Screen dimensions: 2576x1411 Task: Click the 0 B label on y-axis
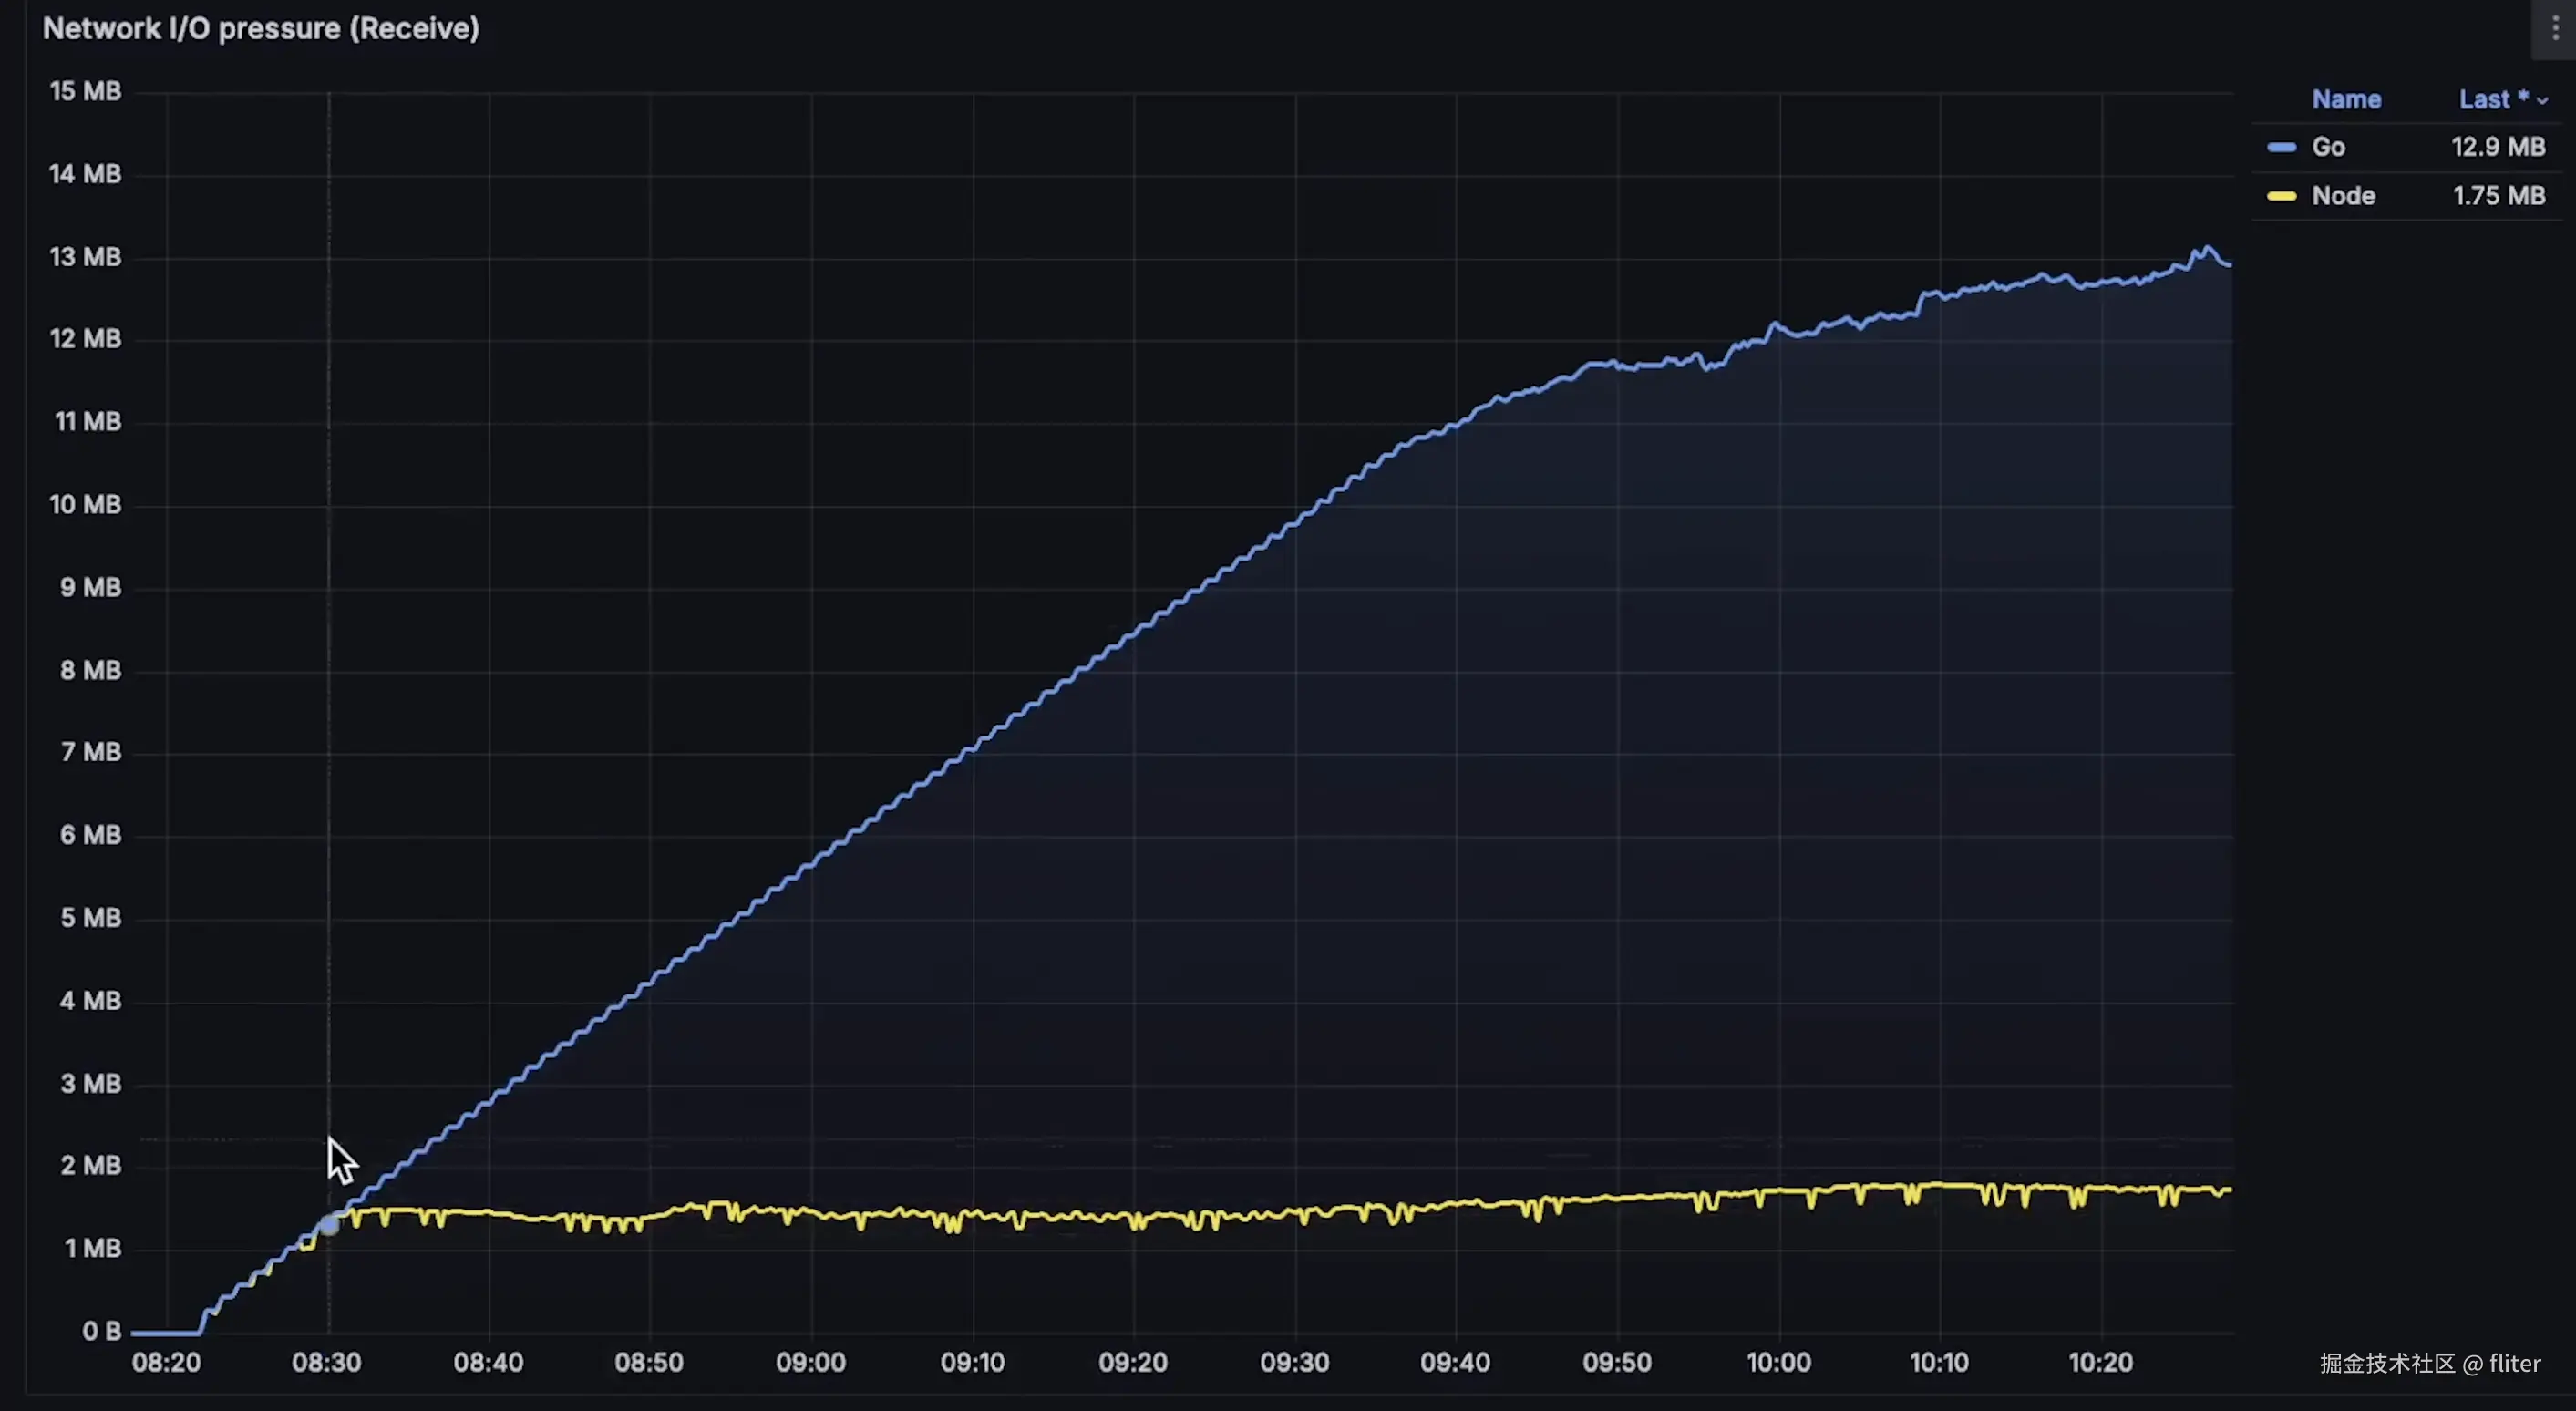click(x=101, y=1331)
